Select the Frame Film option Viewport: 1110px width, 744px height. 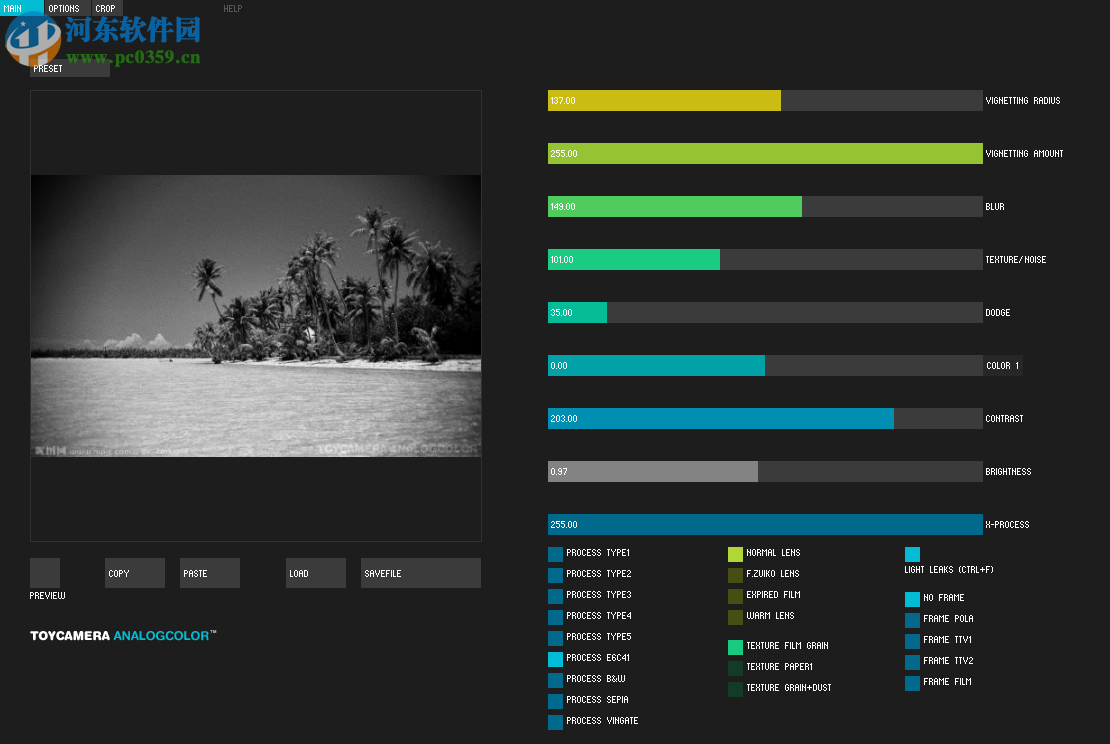912,683
